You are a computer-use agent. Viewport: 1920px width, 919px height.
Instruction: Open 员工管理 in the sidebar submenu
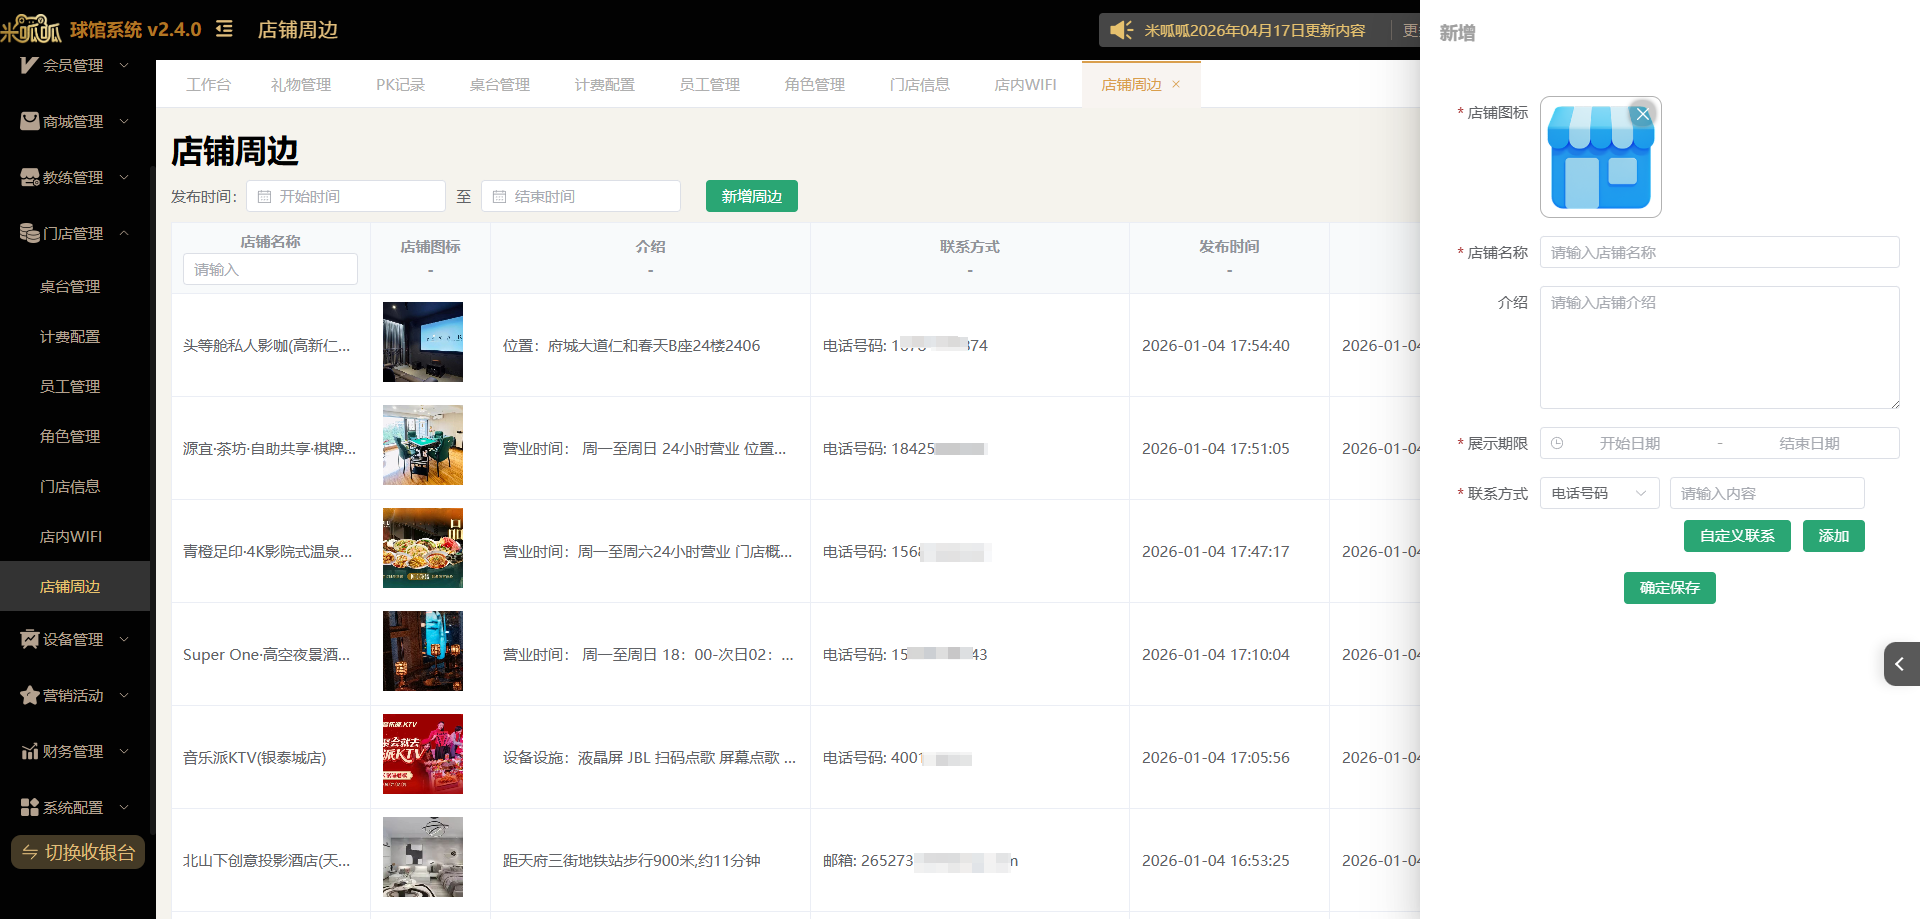tap(70, 386)
